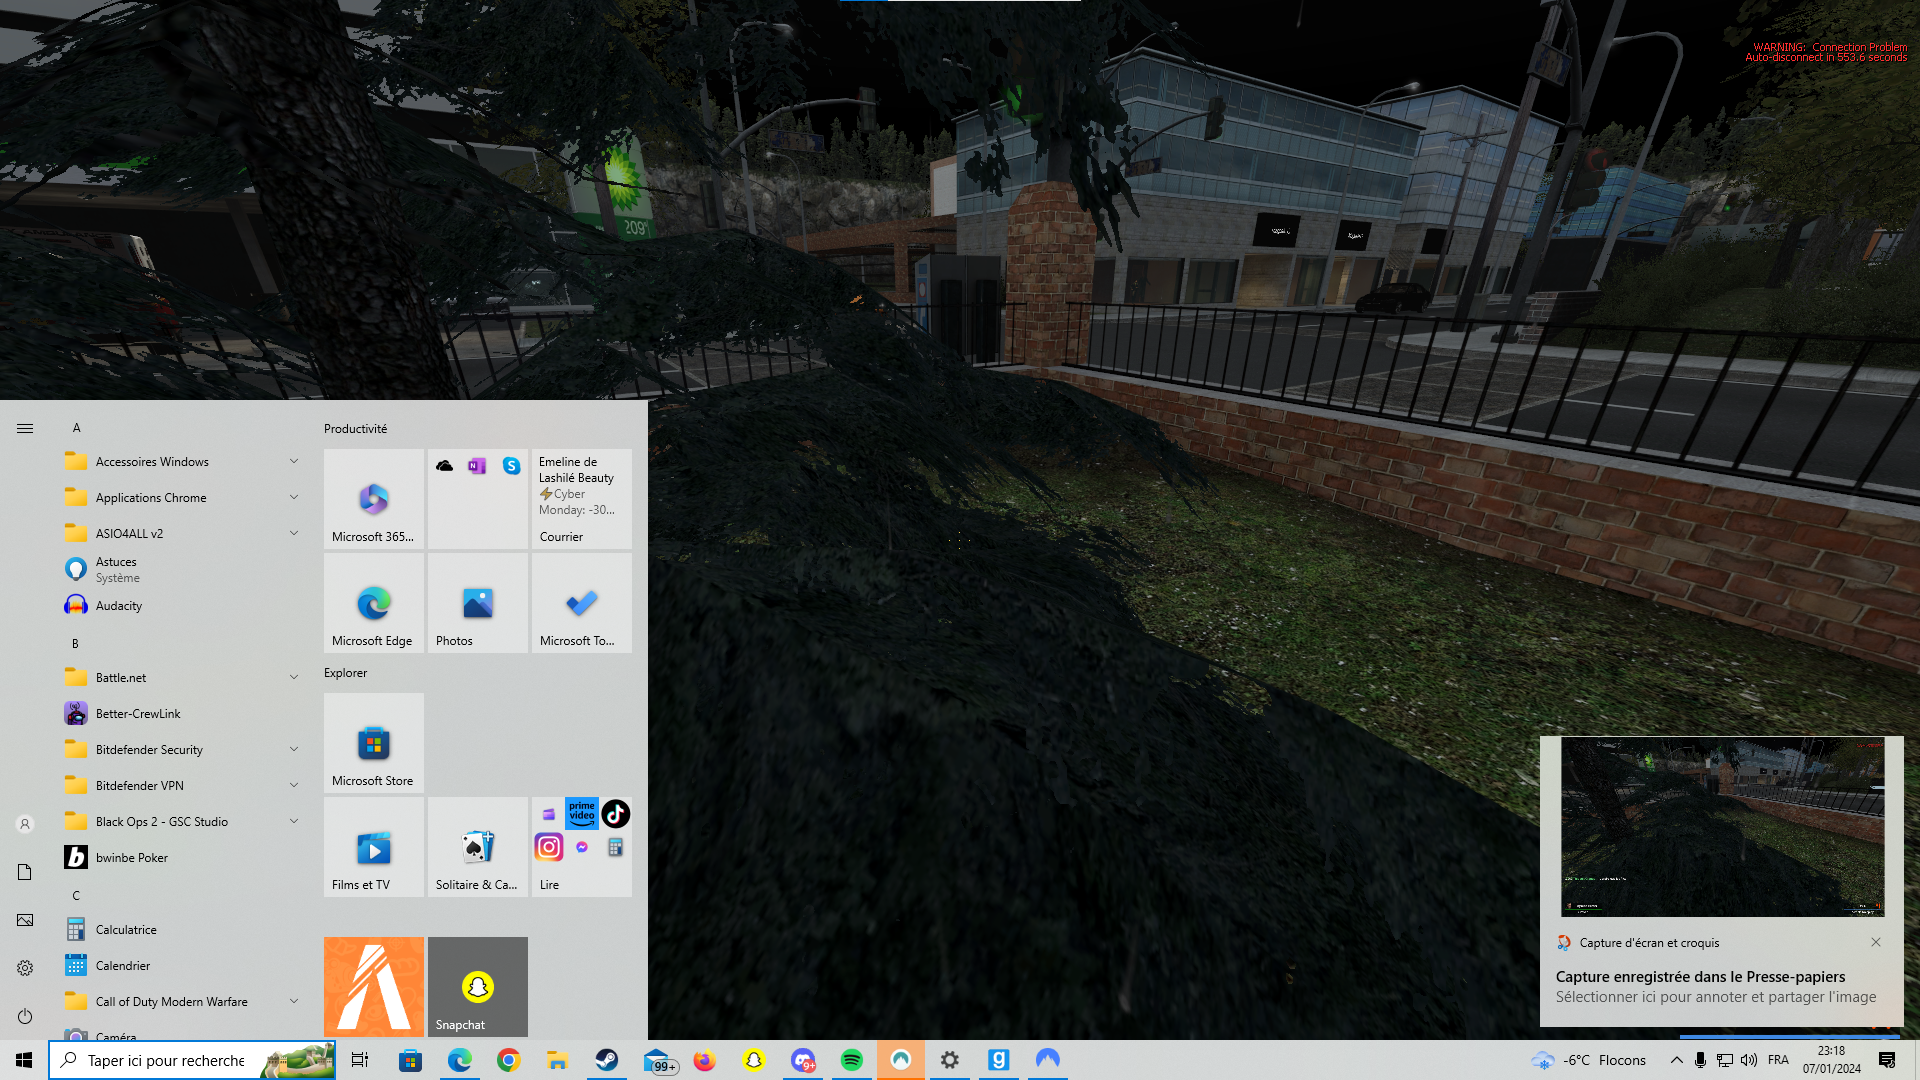
Task: Dismiss the Capture d'écran et croquis notification
Action: (1876, 942)
